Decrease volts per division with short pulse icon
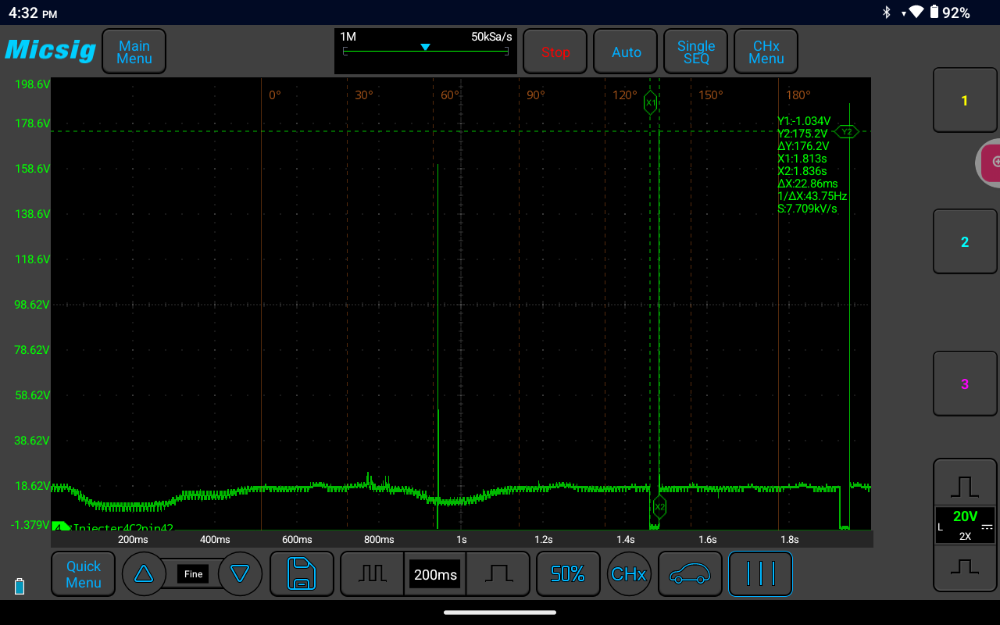This screenshot has height=625, width=1000. point(965,567)
